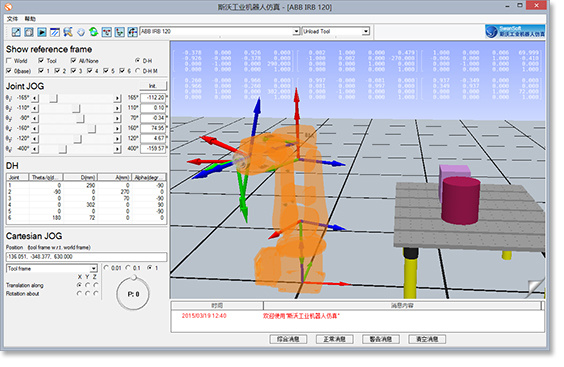Screen dimensions: 564x367
Task: Click the first toolbar icon with diagonal arrow
Action: point(16,32)
